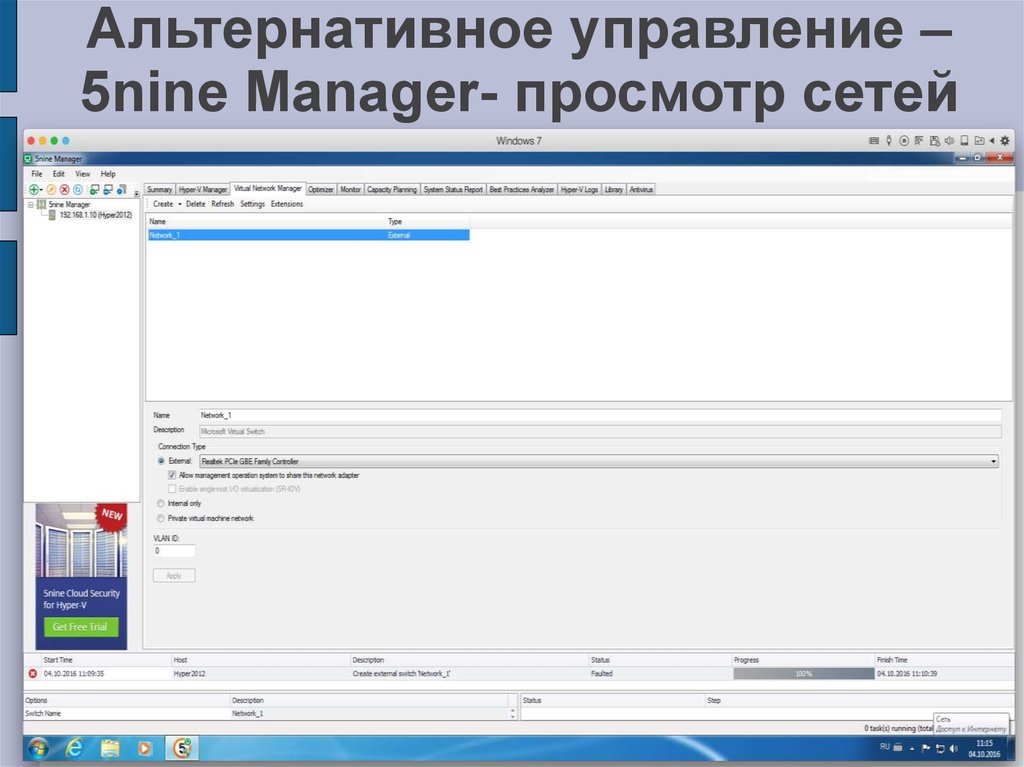The height and width of the screenshot is (767, 1024).
Task: Click Extensions in network toolbar
Action: 287,204
